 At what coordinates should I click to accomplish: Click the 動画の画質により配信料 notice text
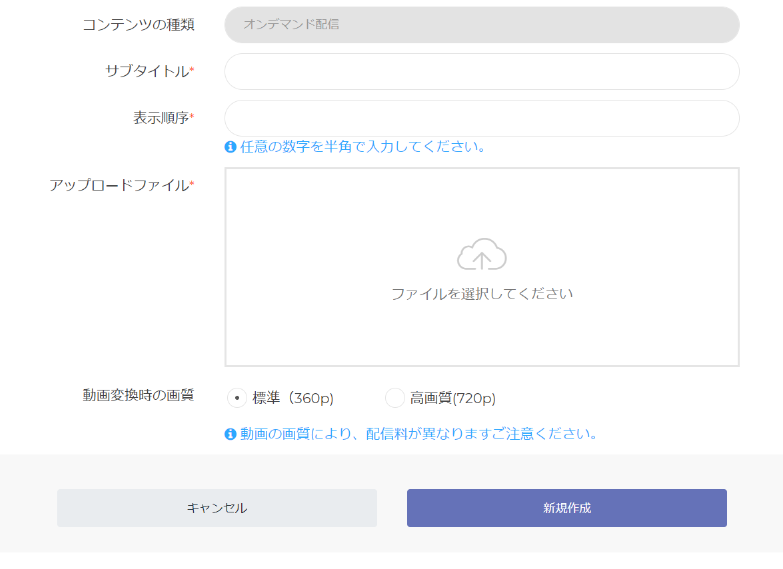coord(418,434)
